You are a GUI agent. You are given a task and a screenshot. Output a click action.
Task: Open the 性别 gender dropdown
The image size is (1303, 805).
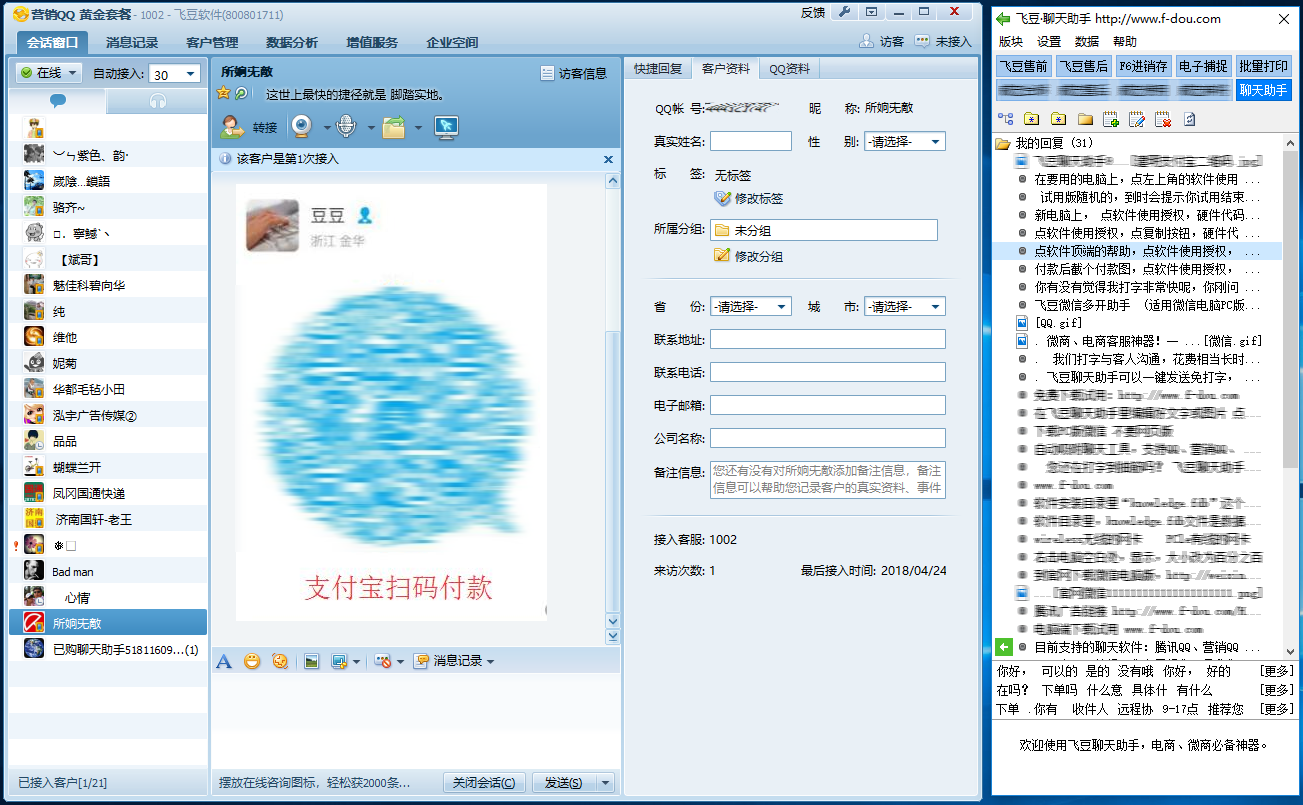[905, 141]
